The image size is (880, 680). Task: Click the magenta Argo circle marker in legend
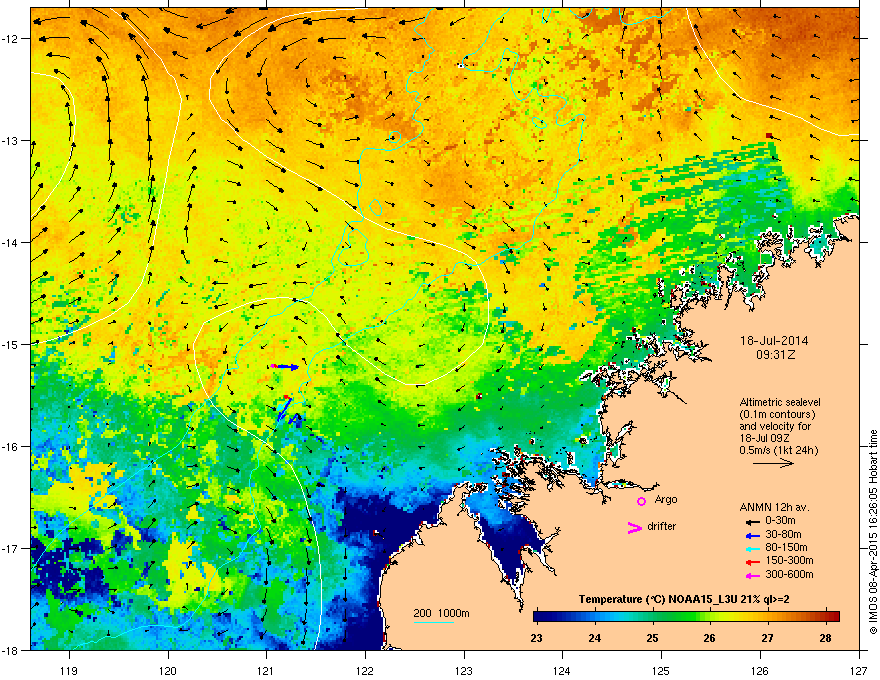point(641,501)
